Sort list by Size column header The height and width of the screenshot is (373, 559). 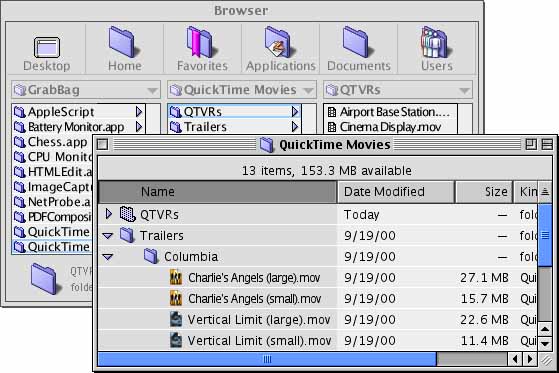tap(484, 192)
